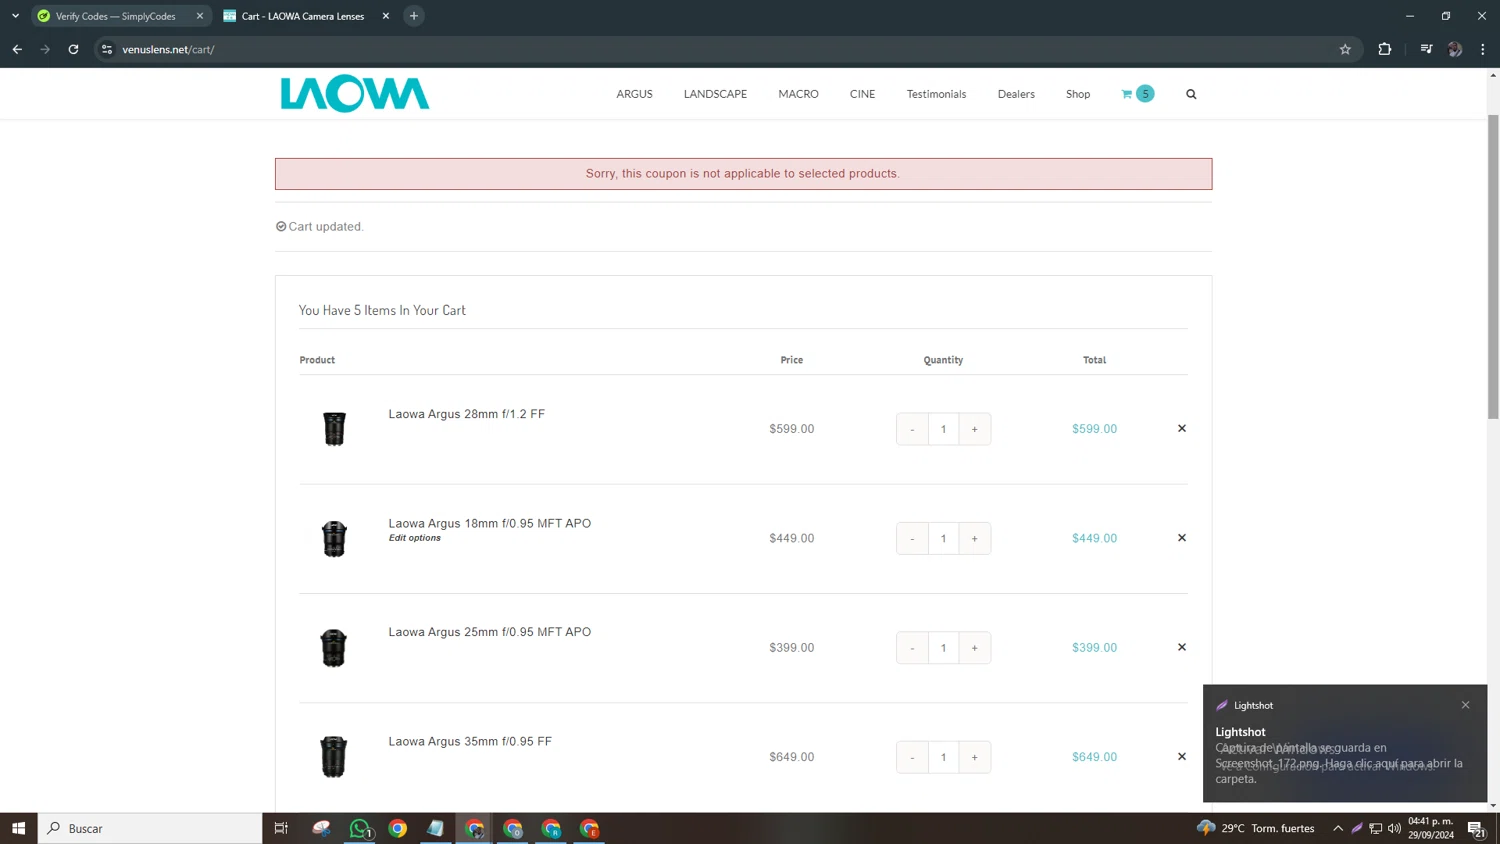The image size is (1500, 844).
Task: Remove Laowa Argus 18mm f/0.95 MFT APO
Action: tap(1182, 538)
